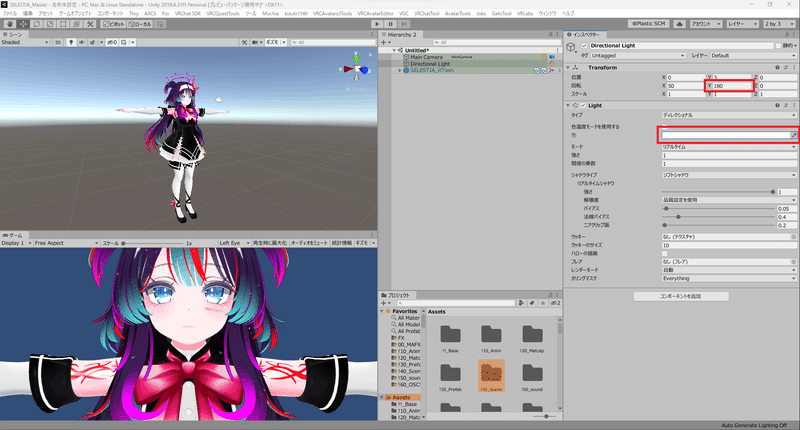Open the 2 by 3 layout dropdown
Image resolution: width=800 pixels, height=430 pixels.
click(779, 24)
